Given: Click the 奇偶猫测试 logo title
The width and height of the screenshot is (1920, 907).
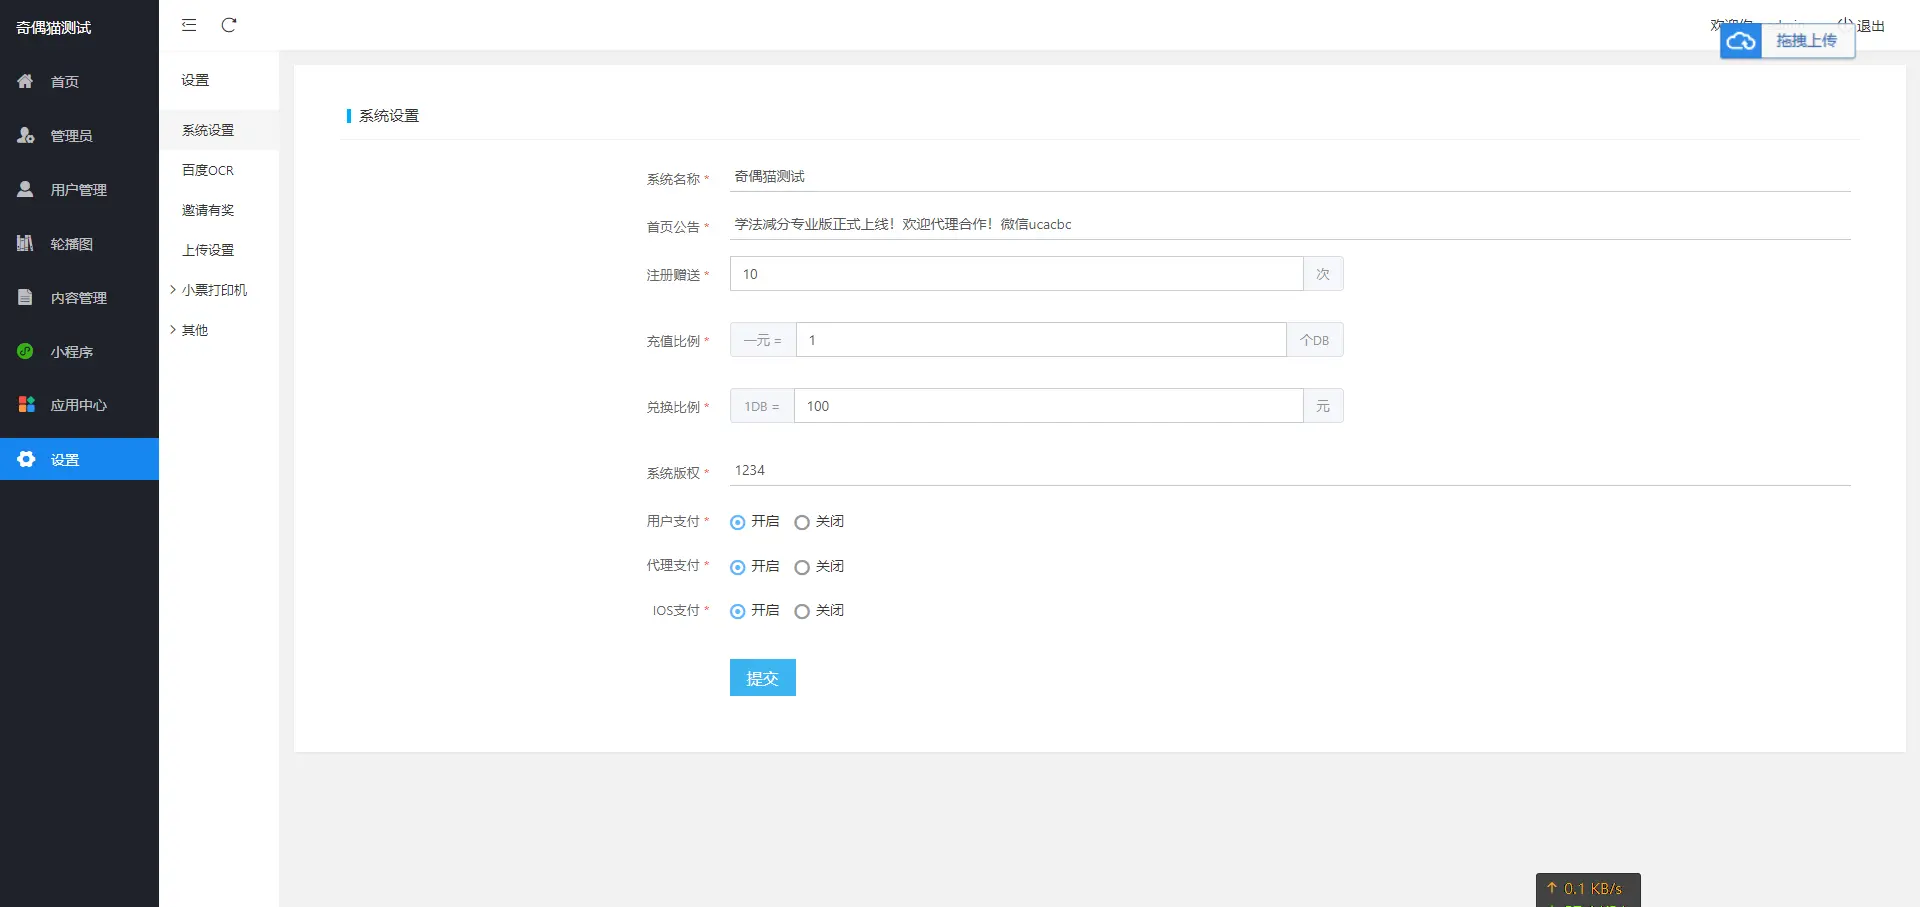Looking at the screenshot, I should 54,27.
